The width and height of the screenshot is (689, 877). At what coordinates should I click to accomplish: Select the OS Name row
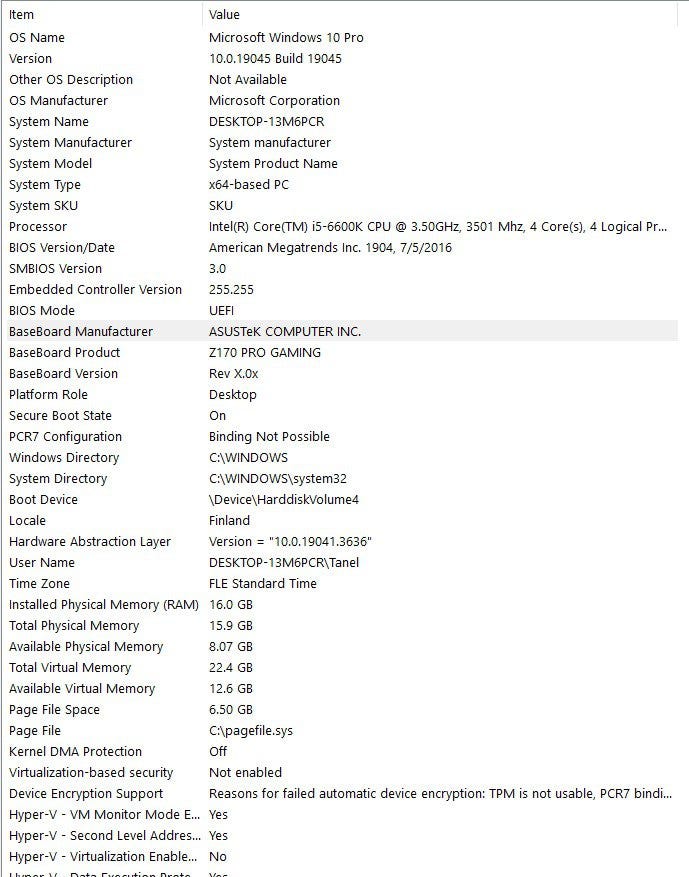[342, 37]
